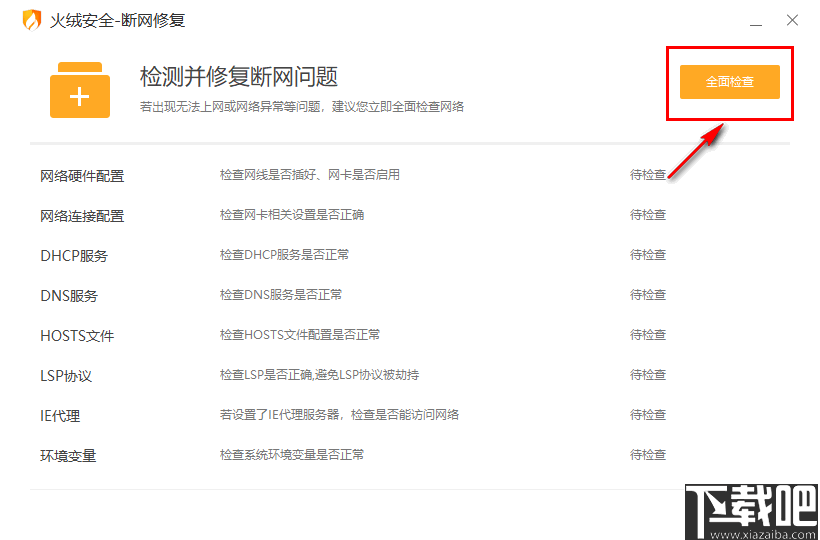Select the DHCP服务 row label
The height and width of the screenshot is (540, 820).
74,256
